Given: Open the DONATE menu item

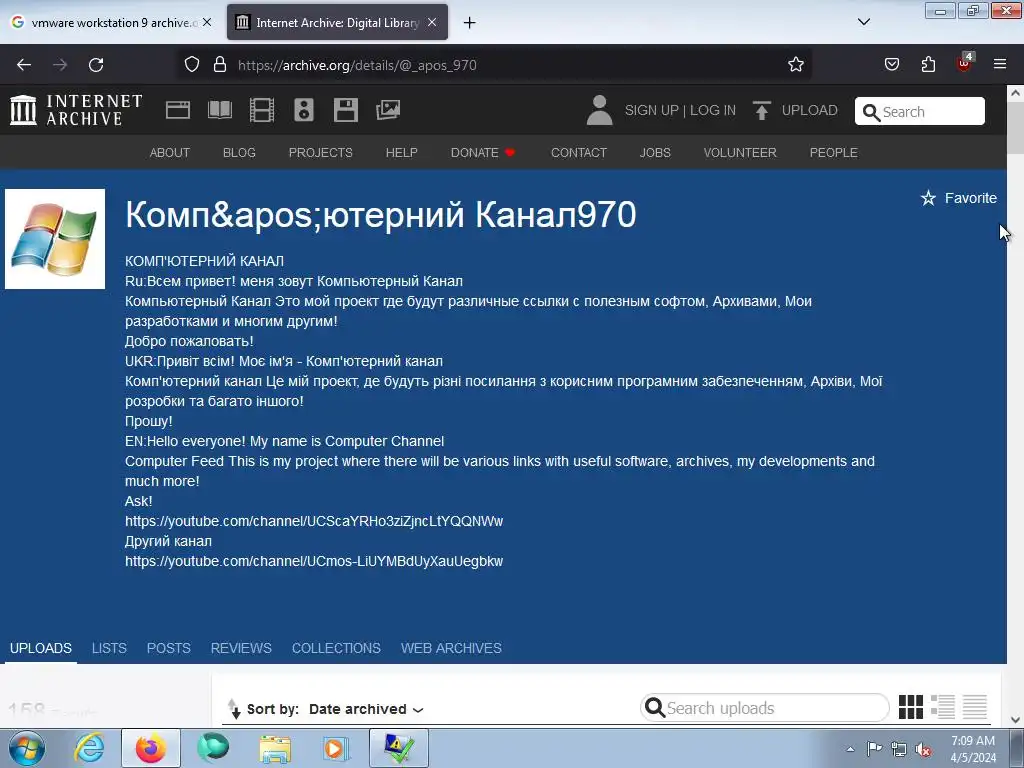Looking at the screenshot, I should 483,153.
